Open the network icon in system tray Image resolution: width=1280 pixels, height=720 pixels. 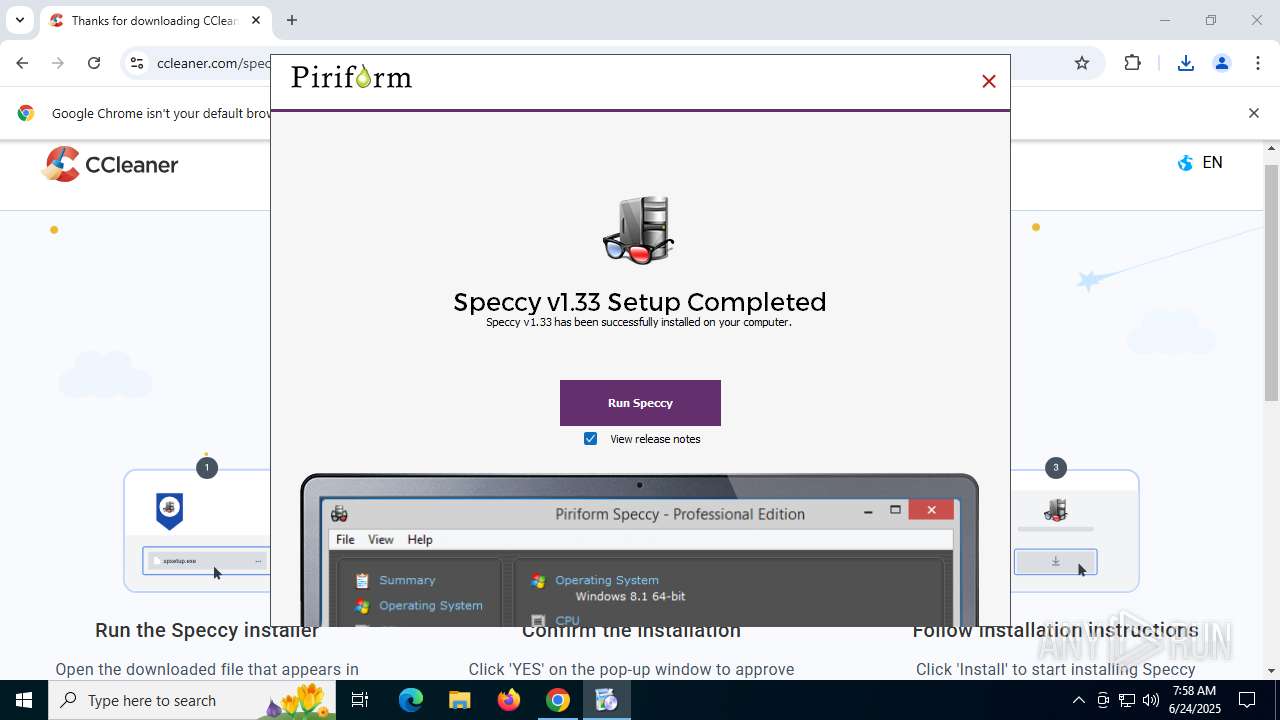[x=1127, y=700]
